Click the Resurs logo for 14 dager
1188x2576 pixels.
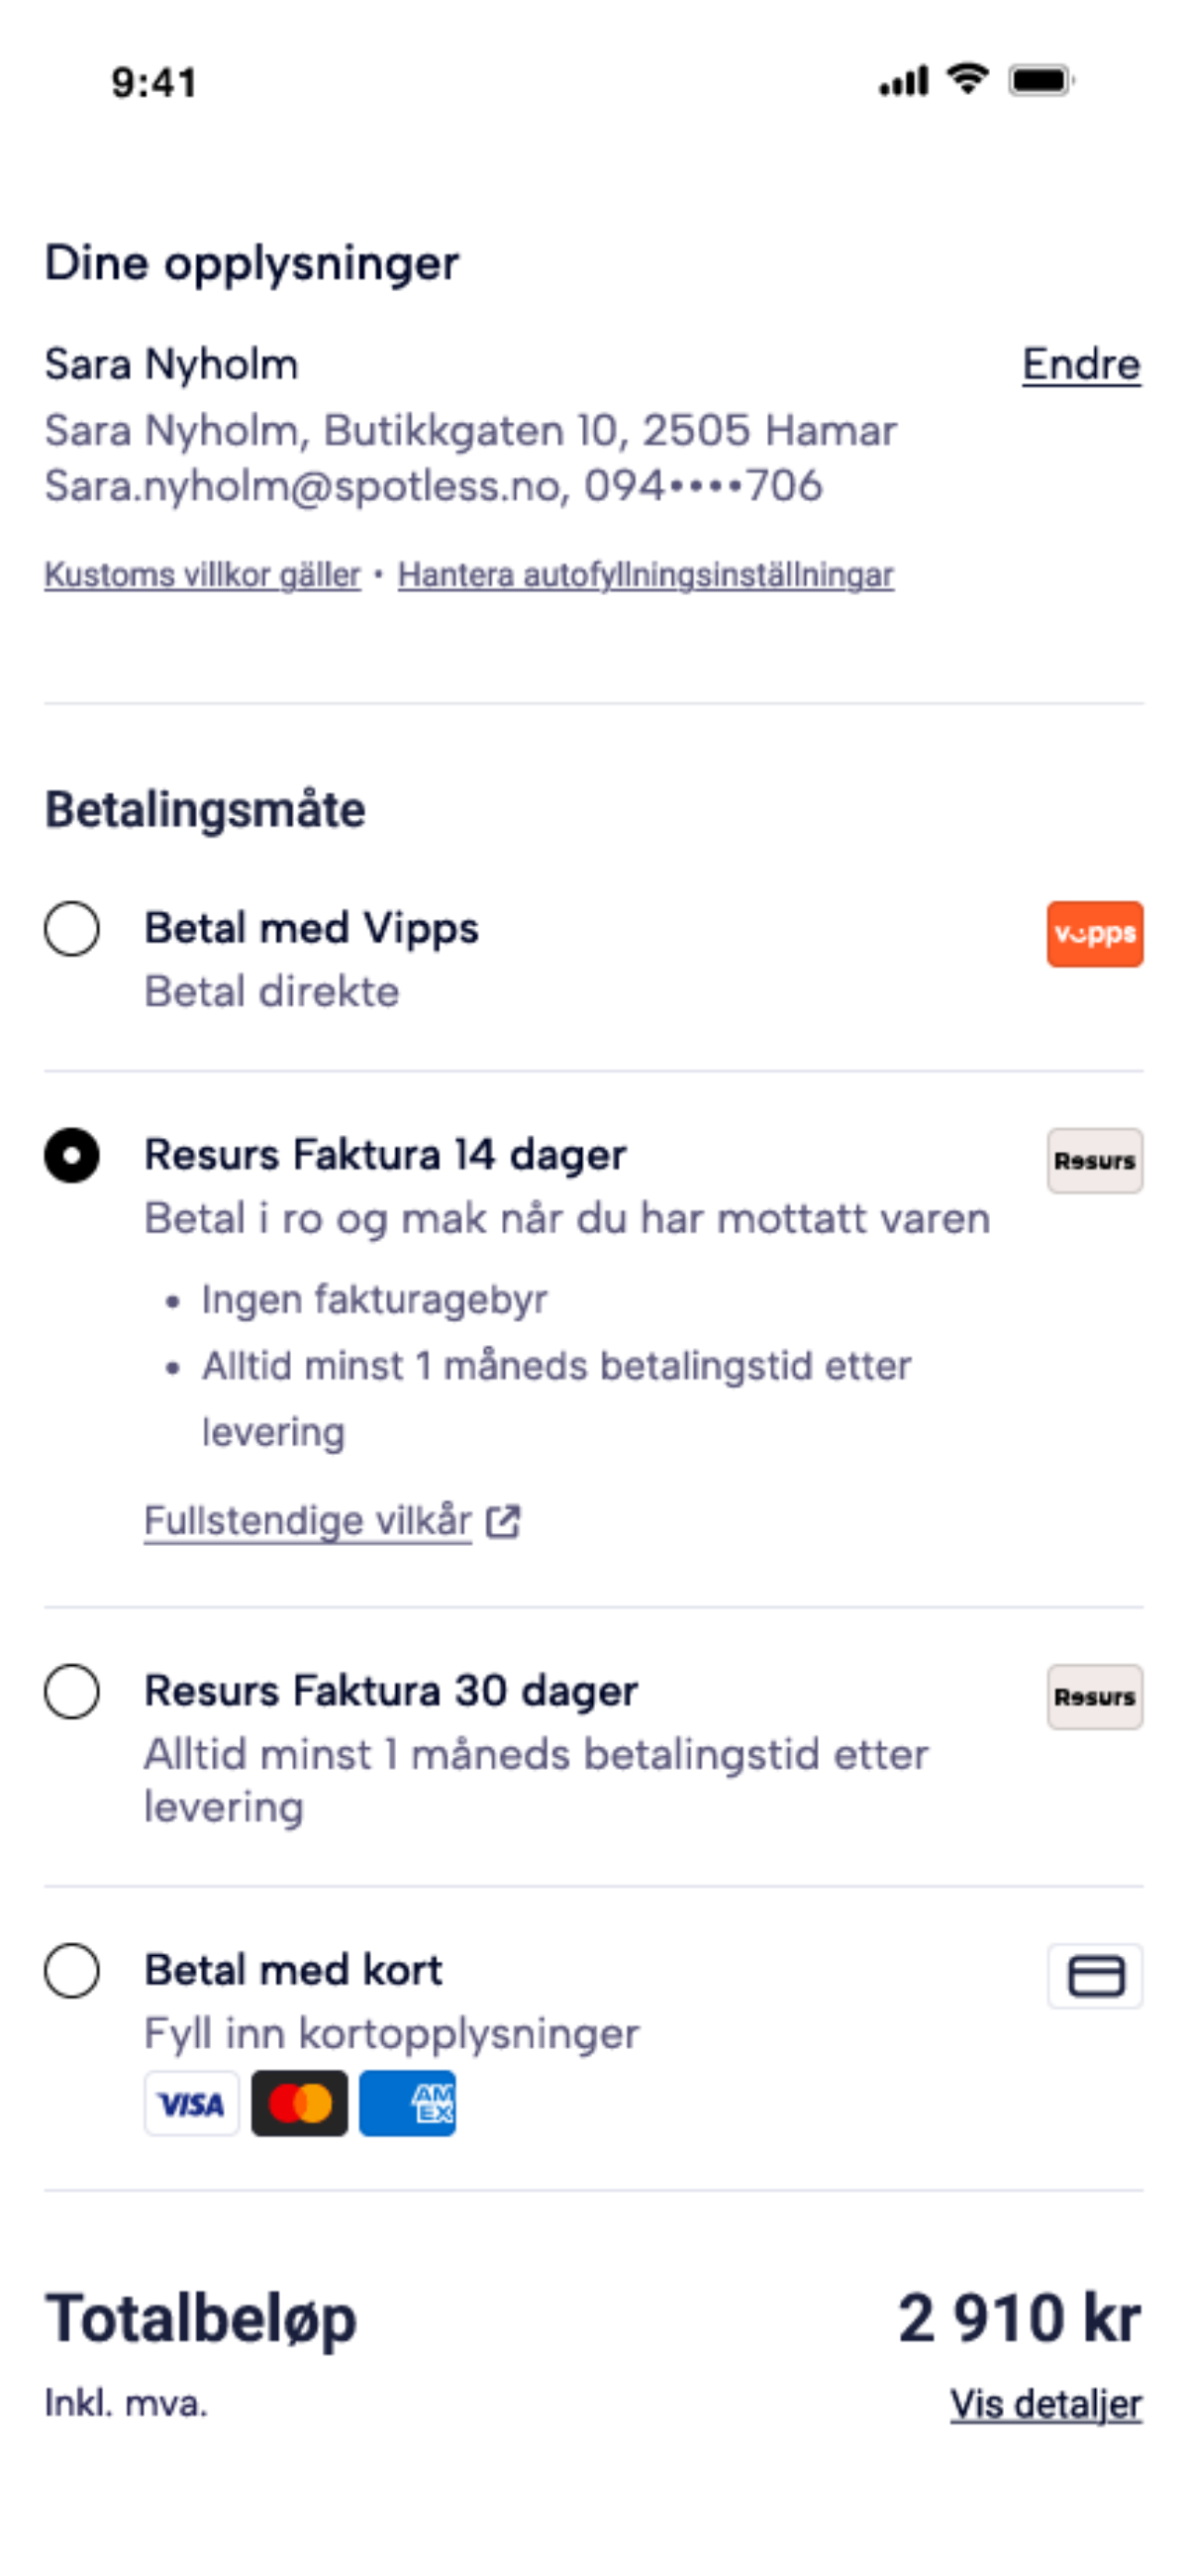[x=1094, y=1160]
